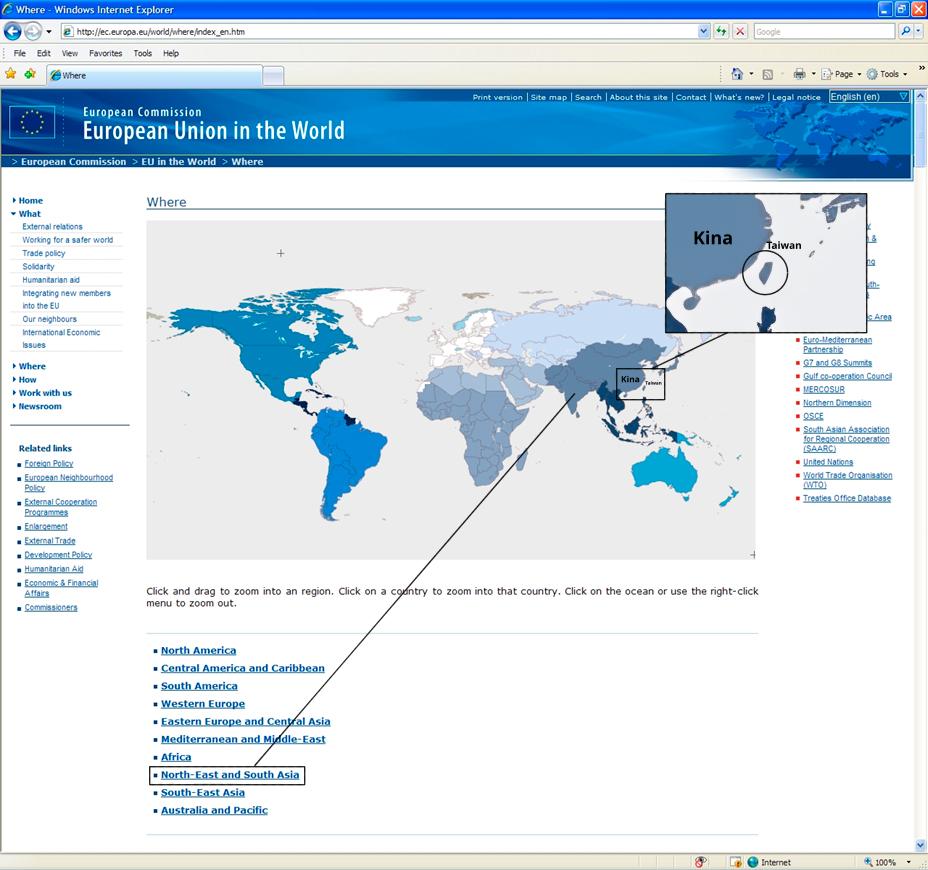Click the 'Enlargement' related link
The image size is (928, 870).
point(46,526)
